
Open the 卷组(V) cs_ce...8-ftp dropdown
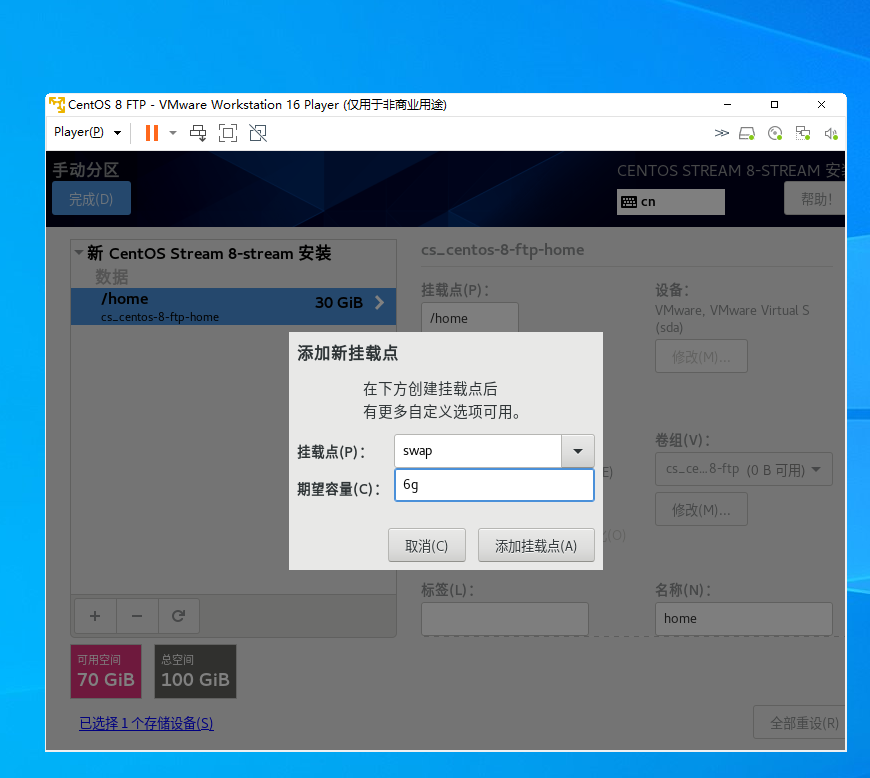pyautogui.click(x=743, y=469)
